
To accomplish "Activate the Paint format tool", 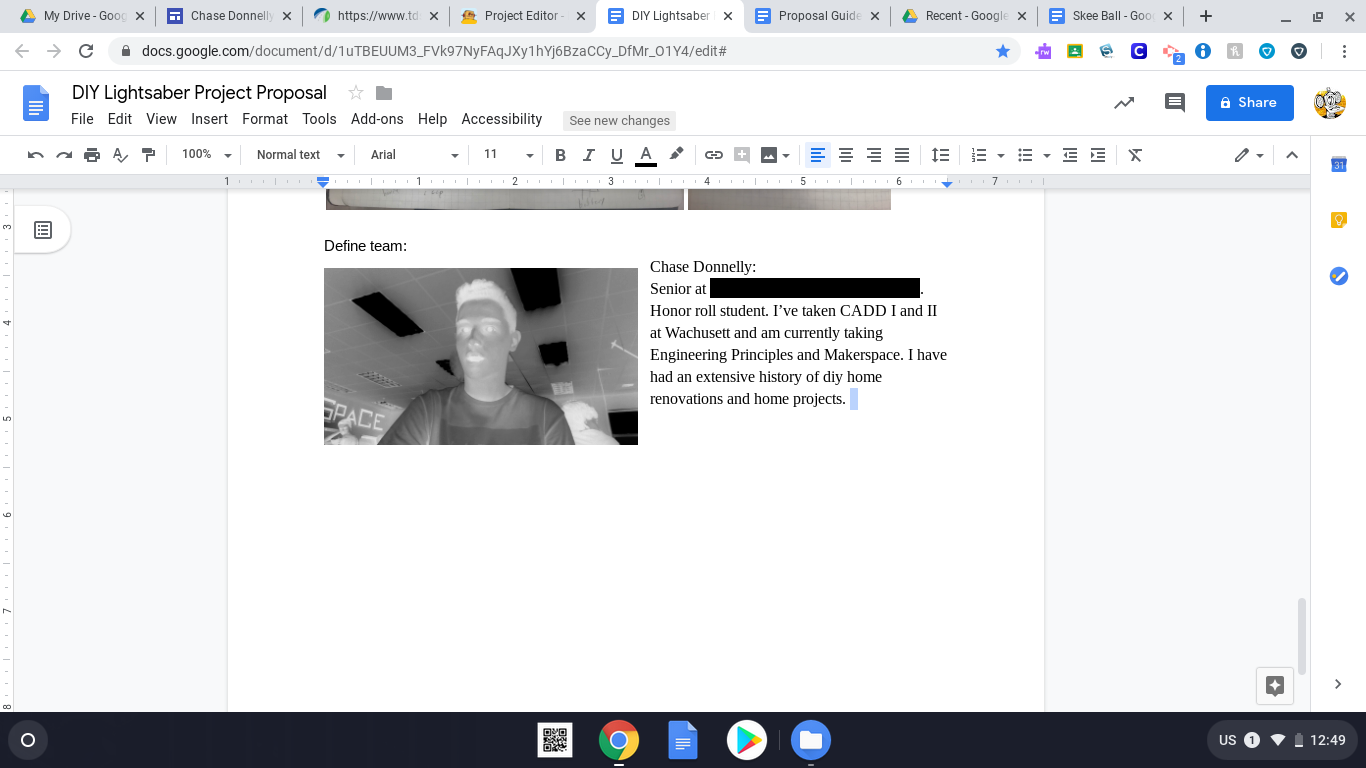I will point(148,155).
